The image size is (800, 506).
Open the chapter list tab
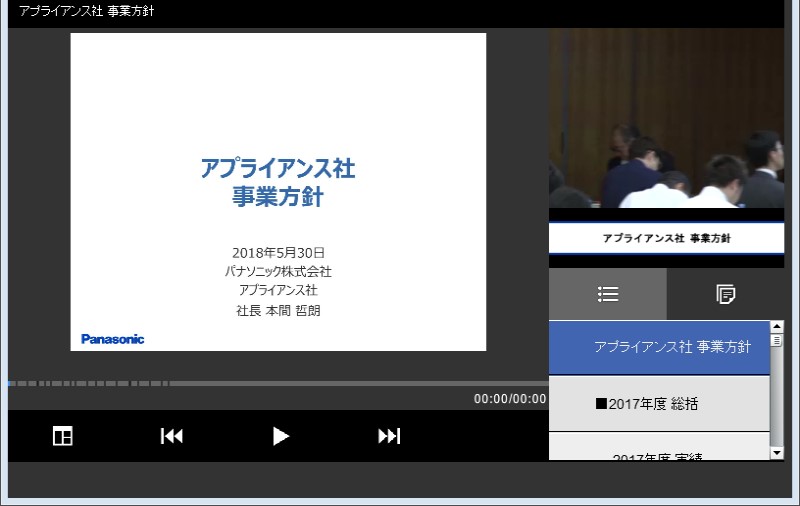(x=608, y=294)
